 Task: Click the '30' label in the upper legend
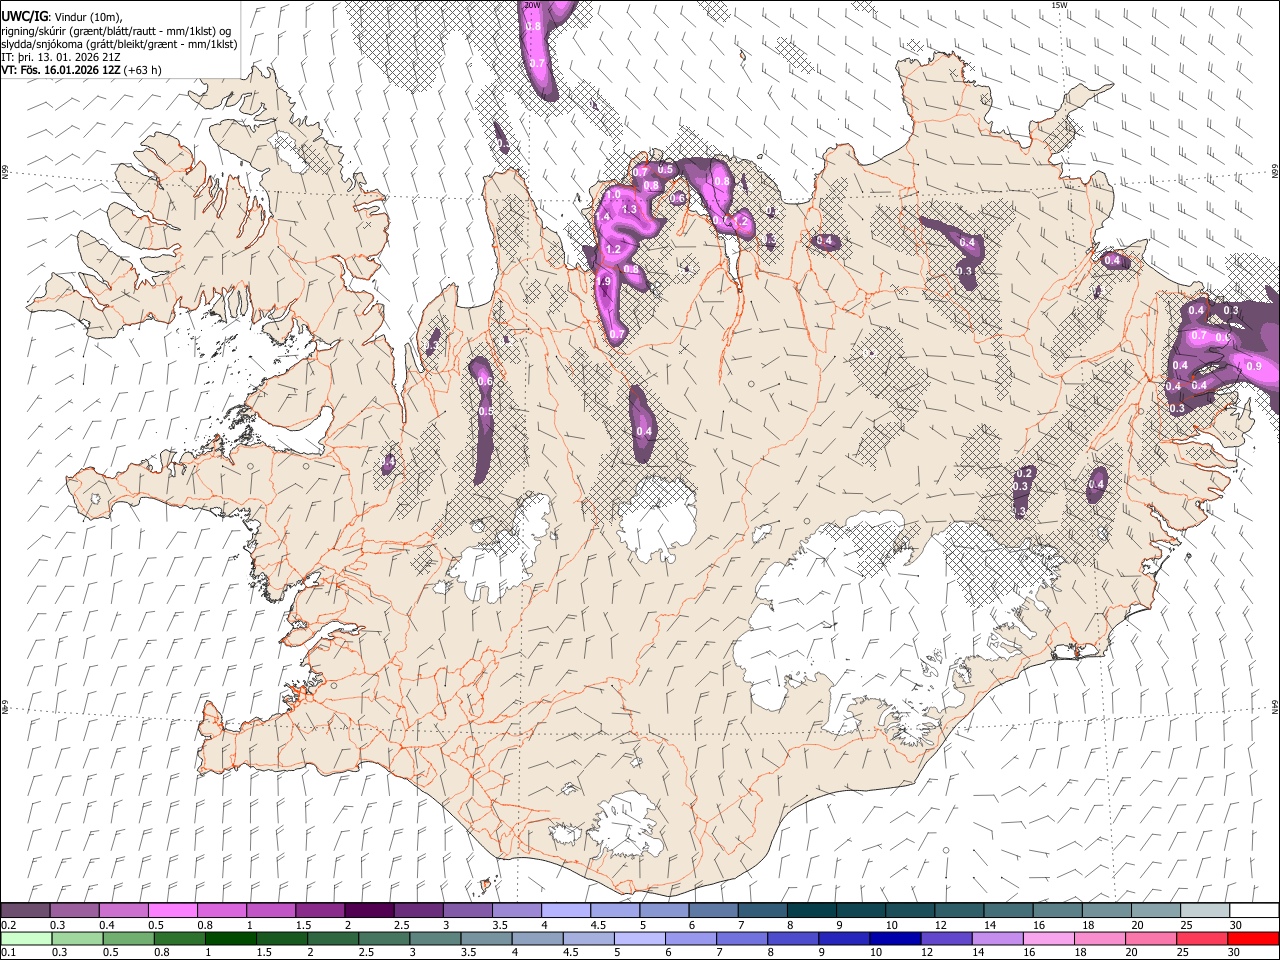1235,925
